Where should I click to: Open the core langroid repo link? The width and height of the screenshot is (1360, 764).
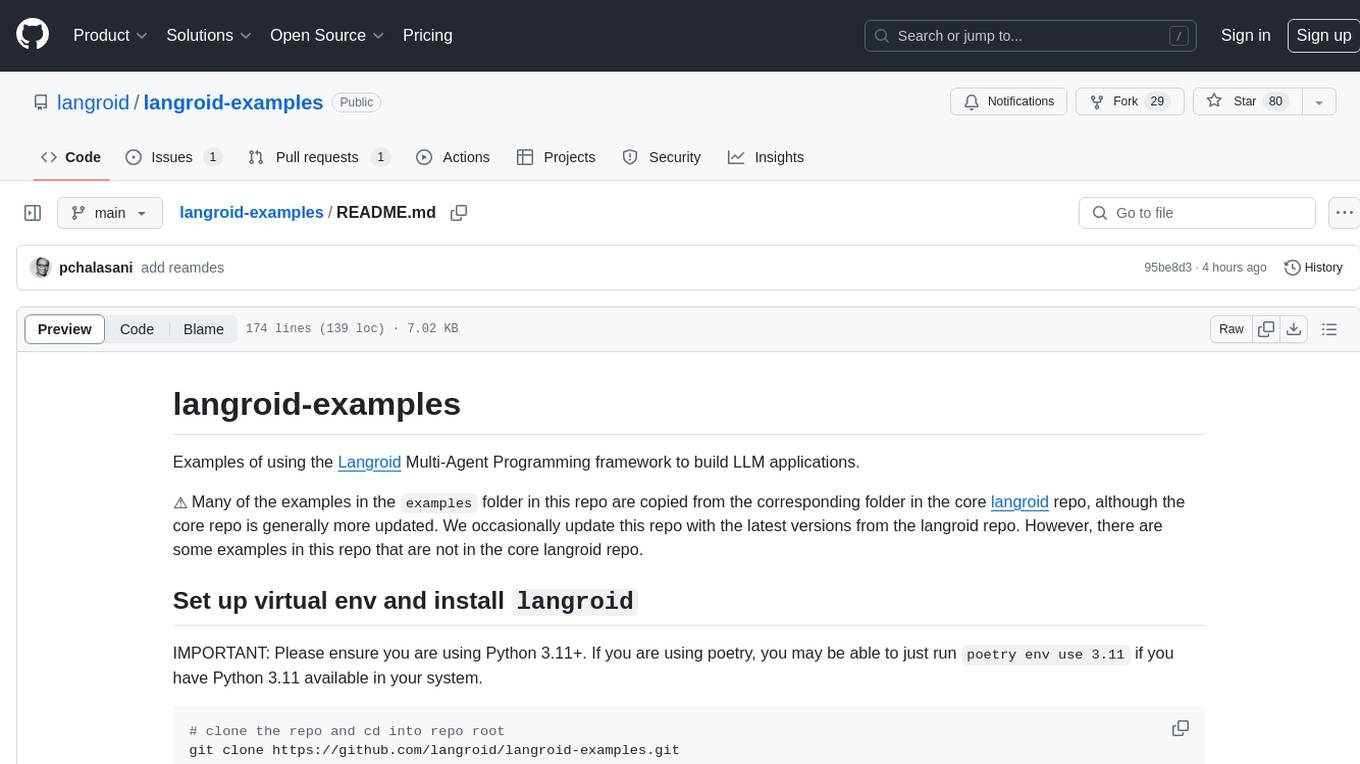[x=1019, y=502]
